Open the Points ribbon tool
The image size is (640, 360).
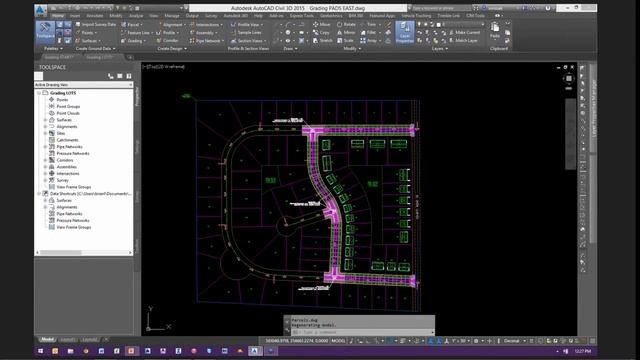tap(86, 33)
